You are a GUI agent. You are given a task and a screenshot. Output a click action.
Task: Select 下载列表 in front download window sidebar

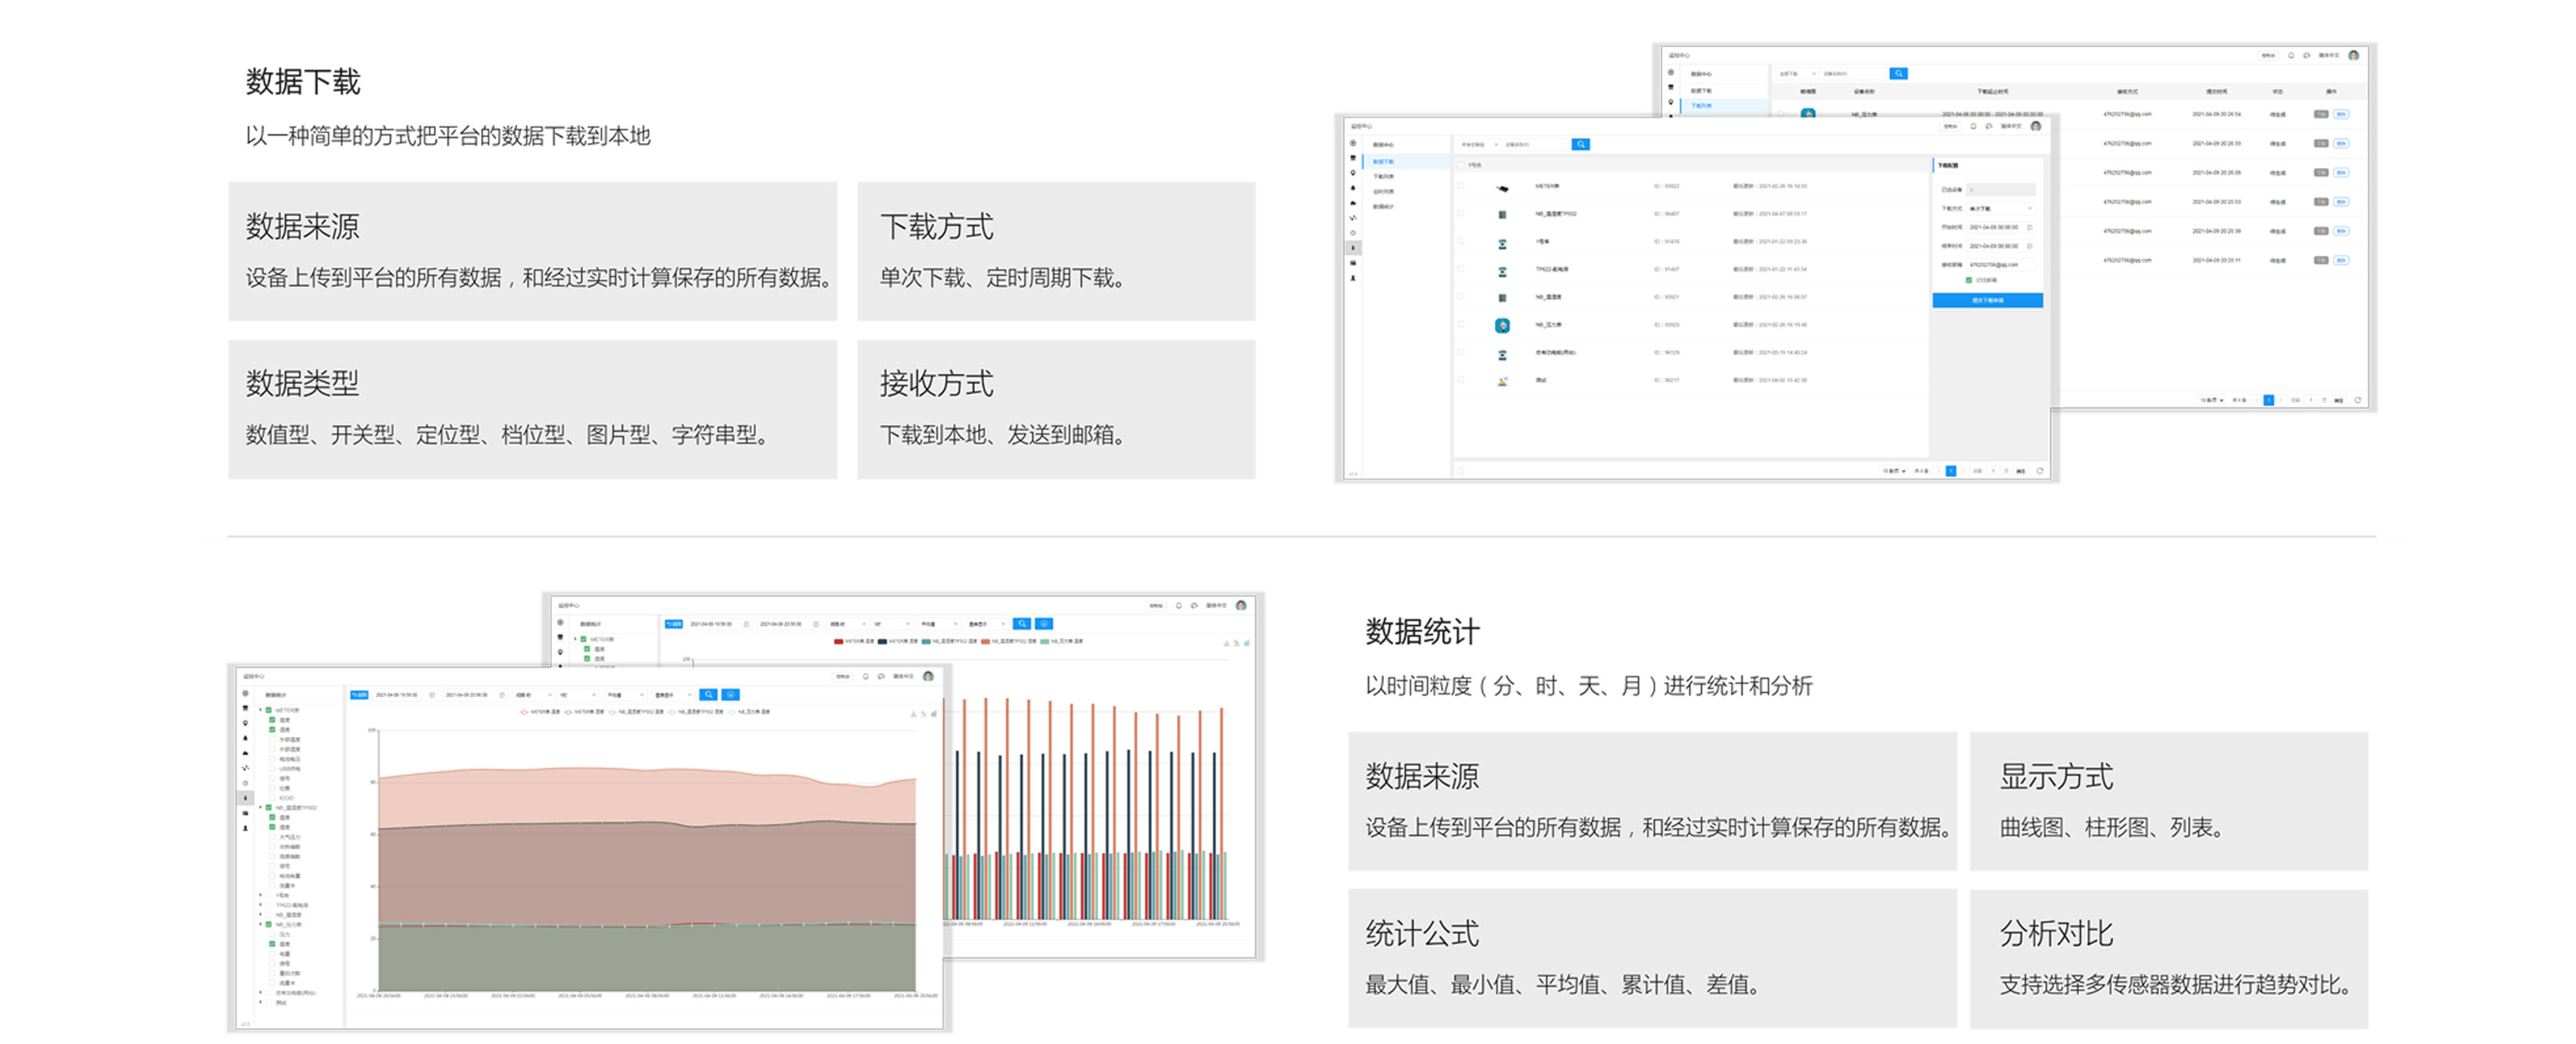(x=1384, y=176)
